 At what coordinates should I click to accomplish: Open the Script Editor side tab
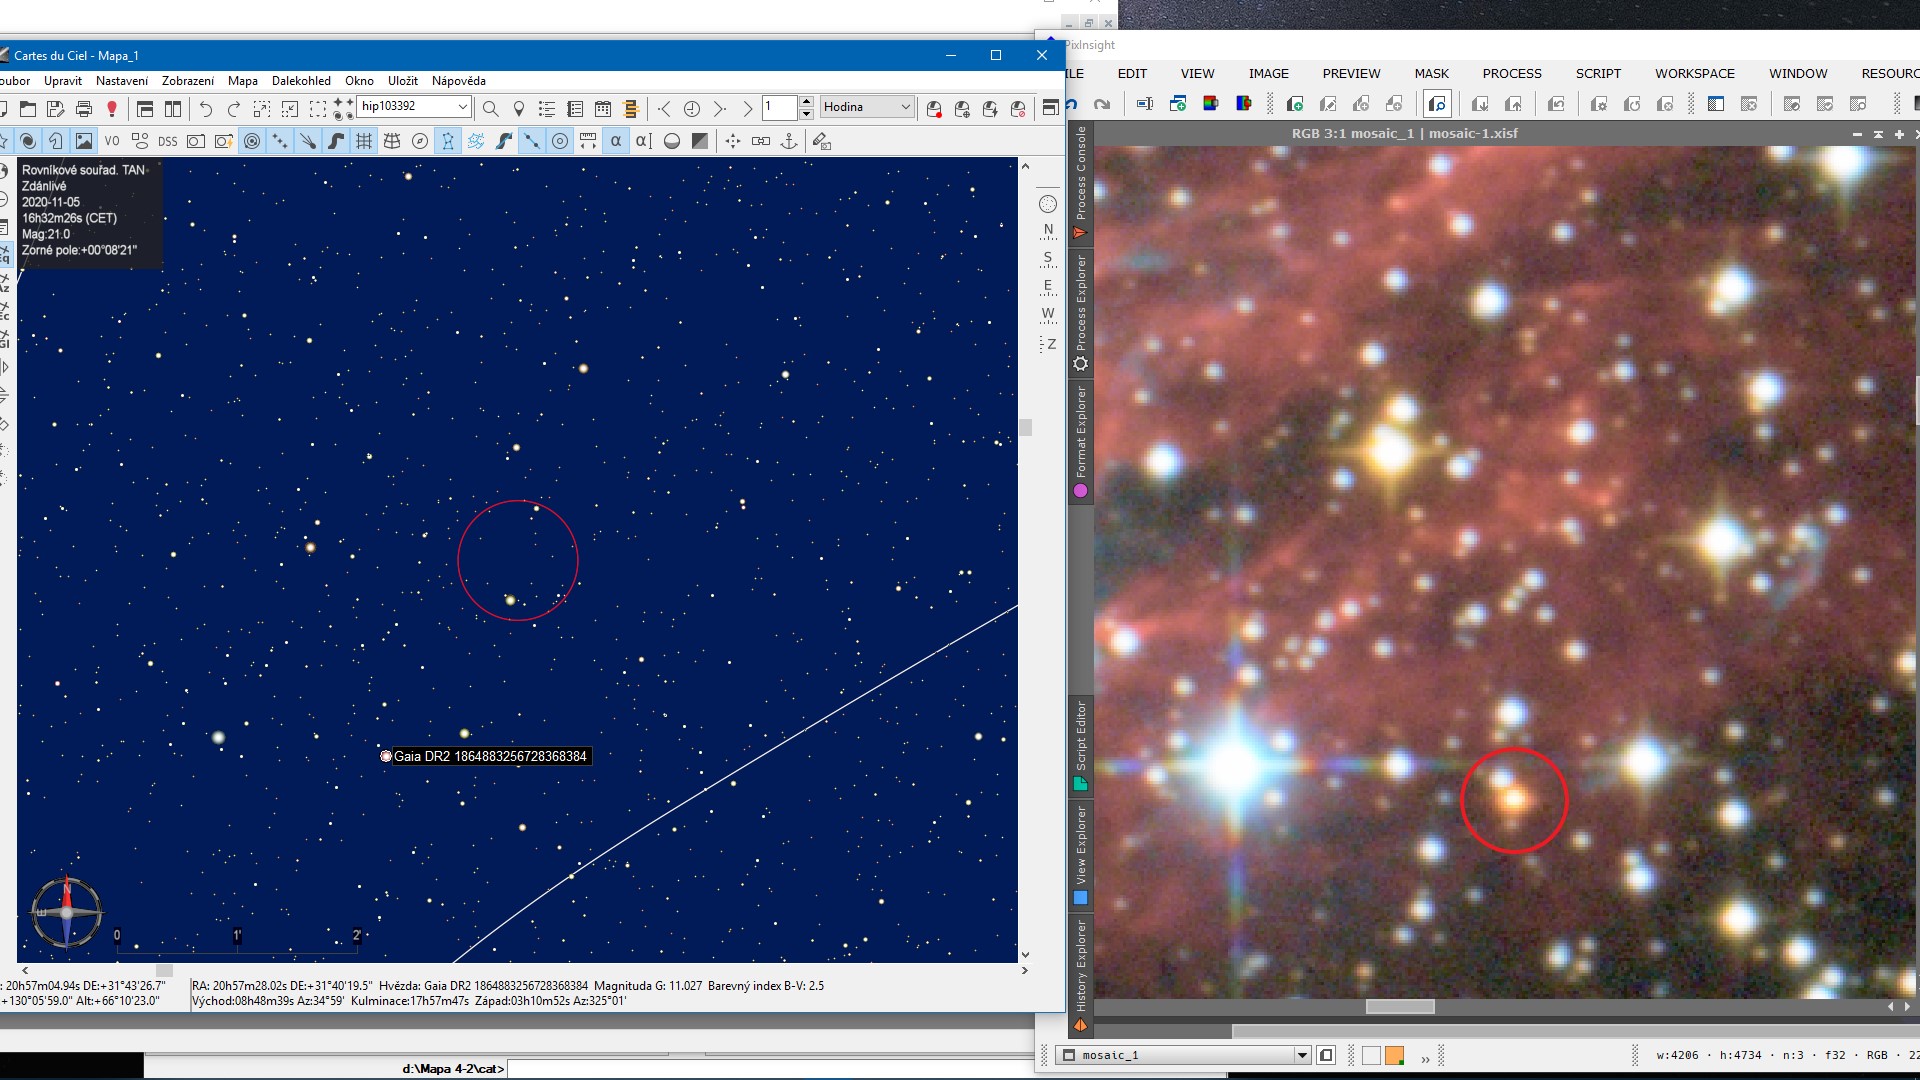click(1081, 746)
